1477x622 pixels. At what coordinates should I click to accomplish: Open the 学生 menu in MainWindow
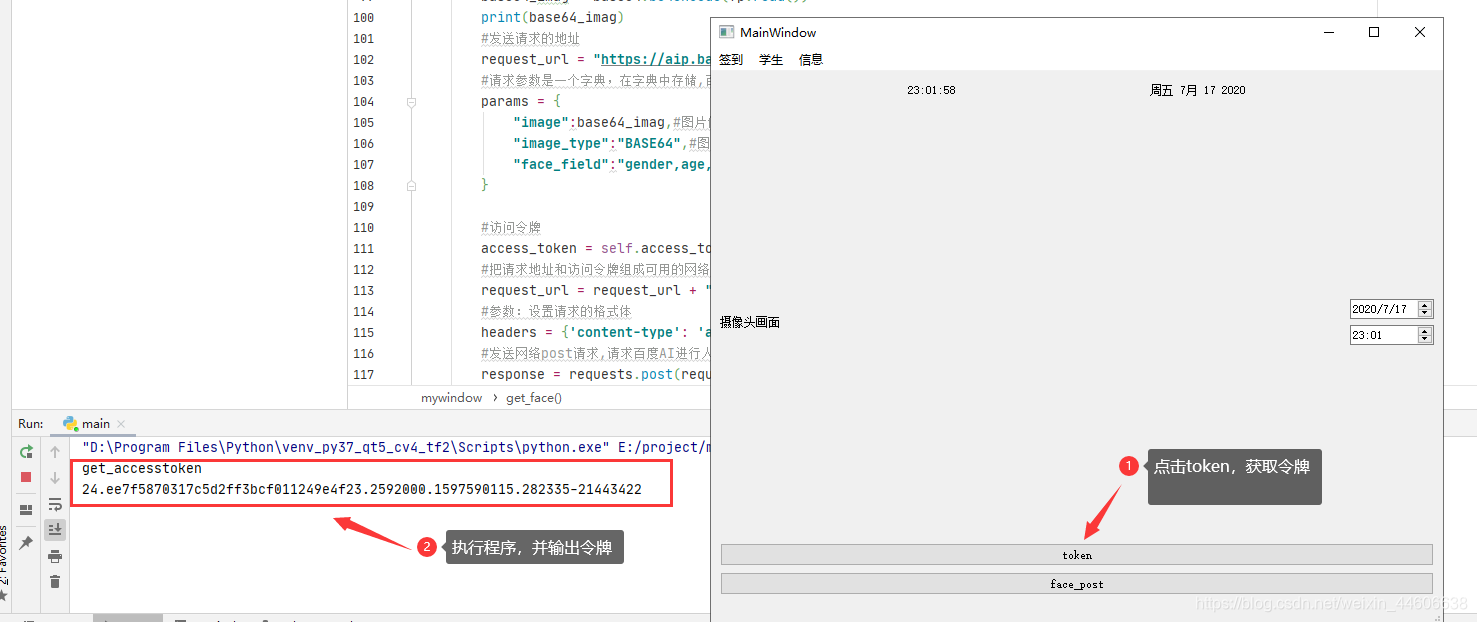click(771, 60)
